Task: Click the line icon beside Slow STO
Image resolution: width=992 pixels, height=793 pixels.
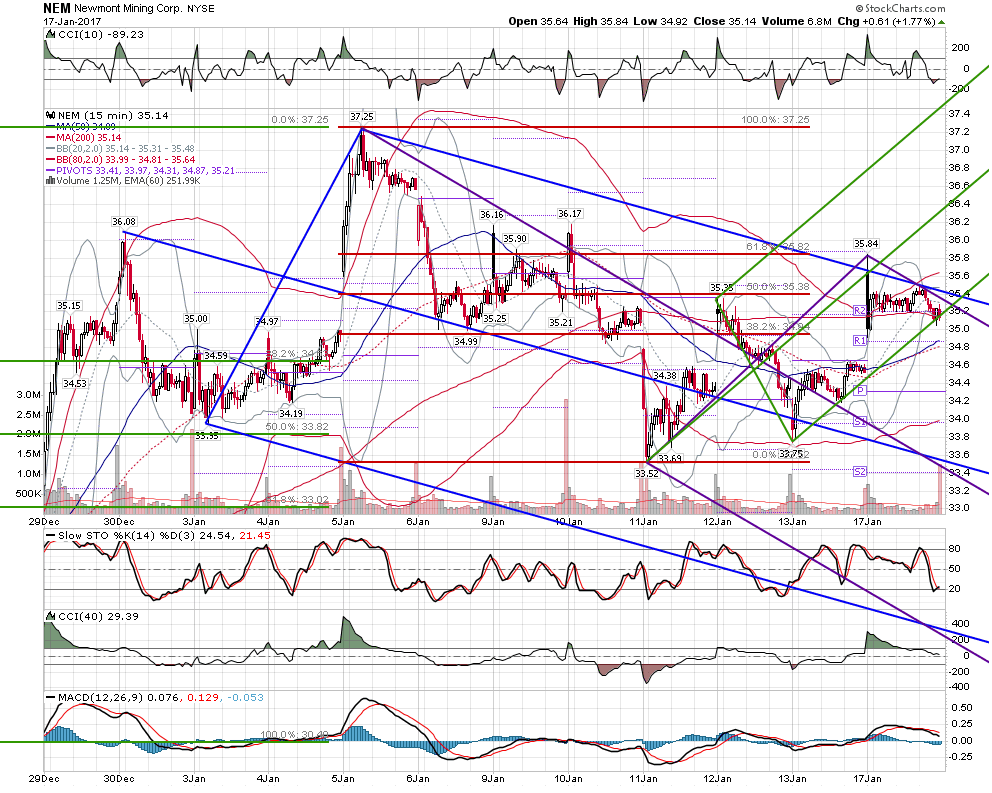Action: pos(50,535)
